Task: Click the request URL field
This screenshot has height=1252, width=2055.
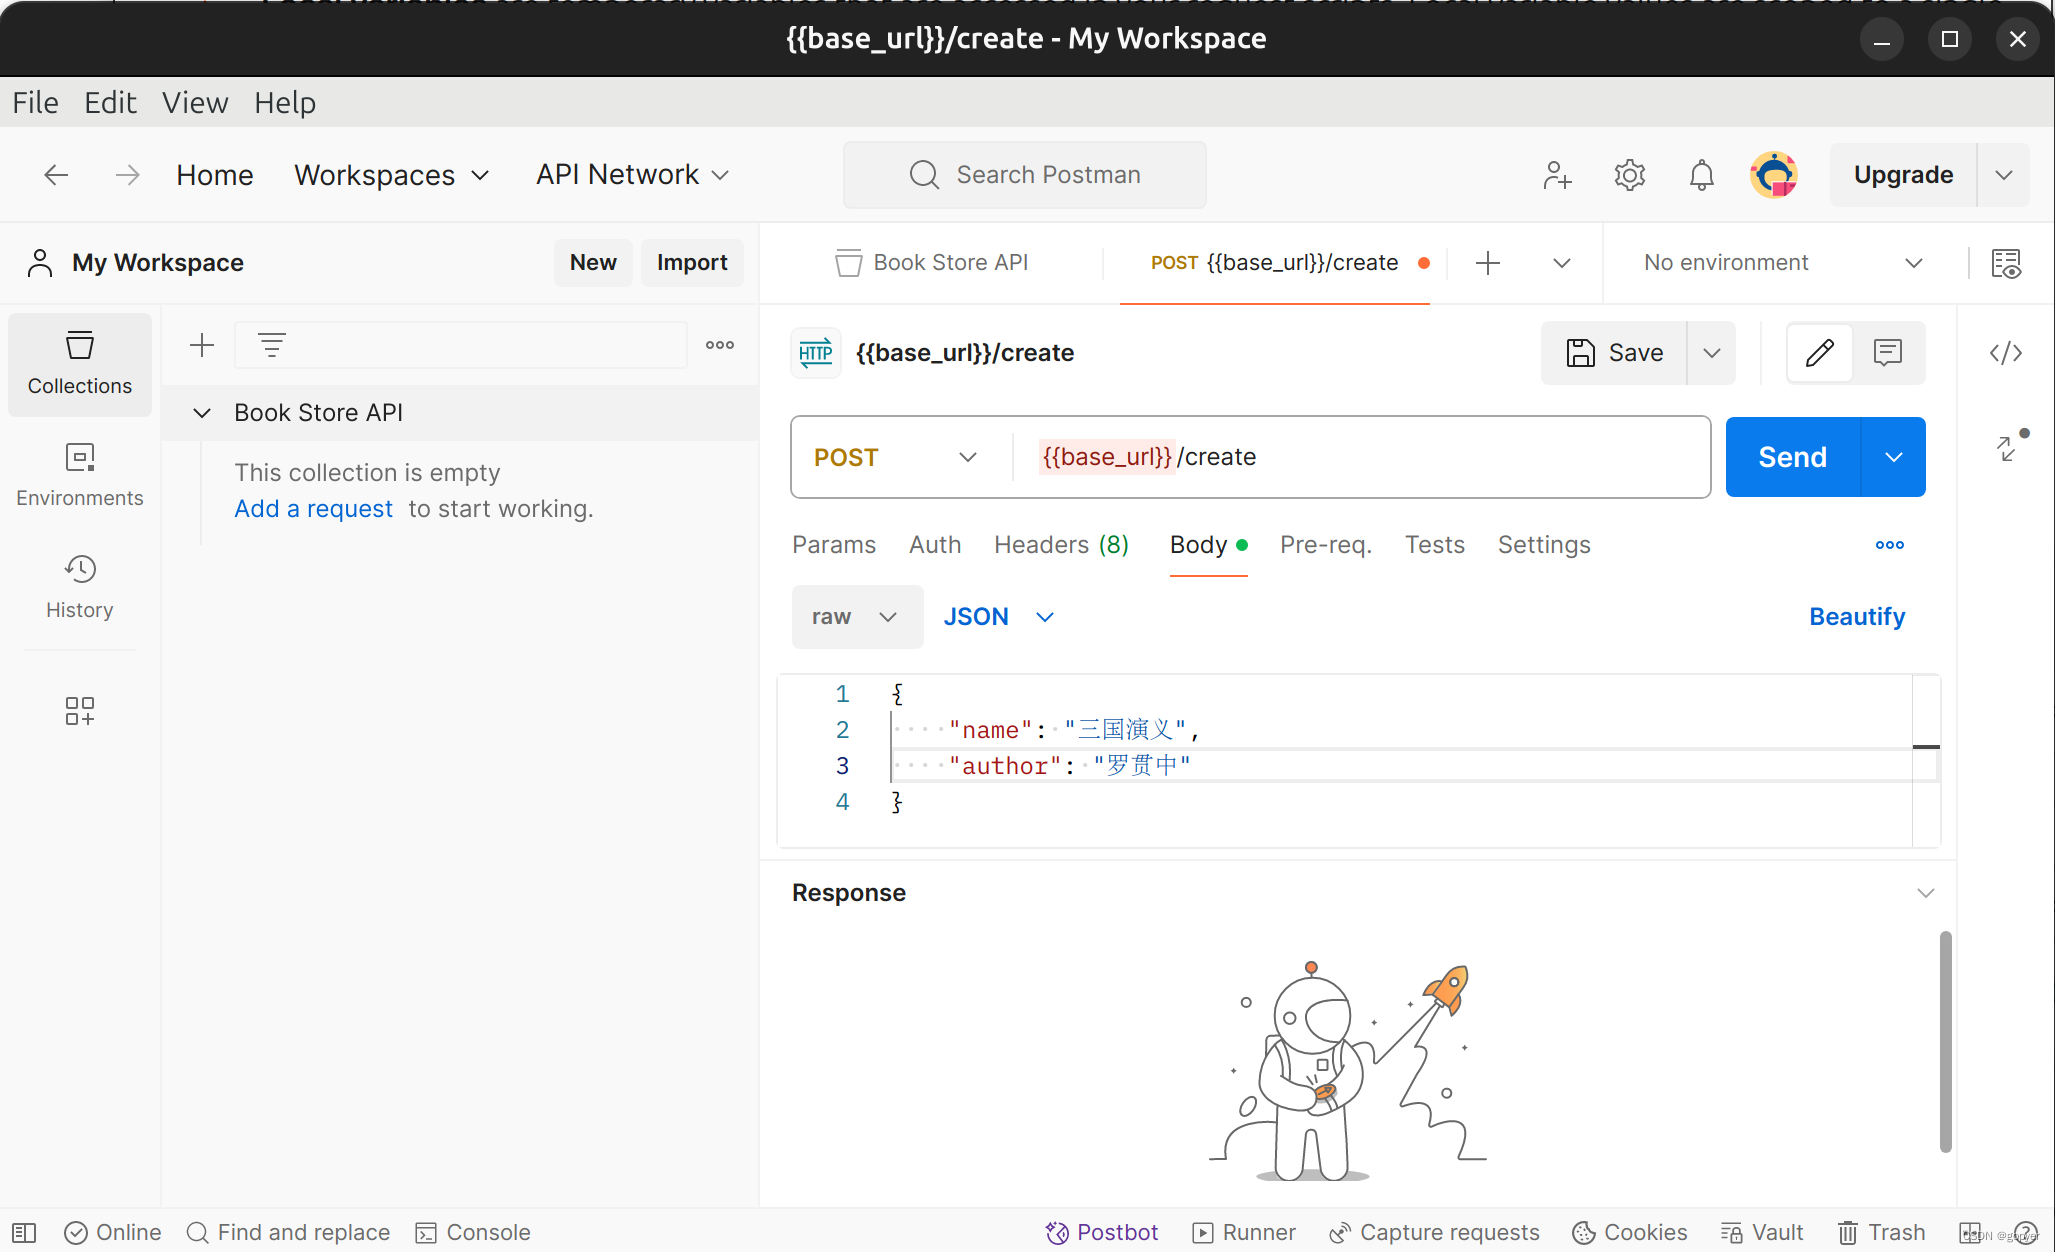Action: click(x=1360, y=457)
